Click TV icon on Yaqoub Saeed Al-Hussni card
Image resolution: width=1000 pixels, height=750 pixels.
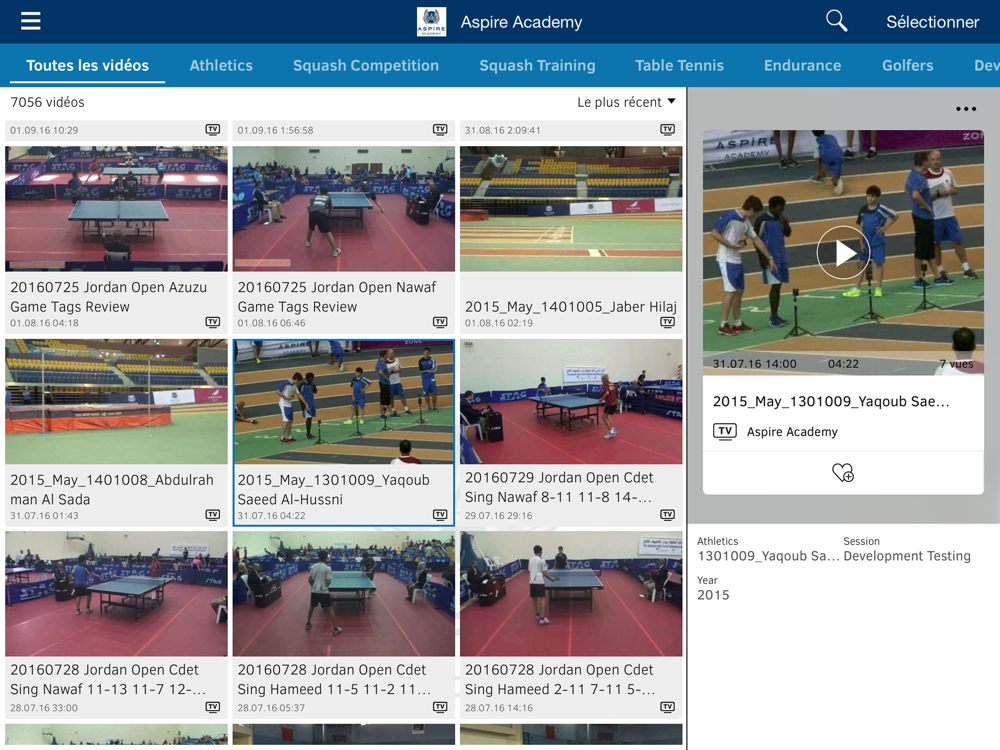(x=440, y=515)
